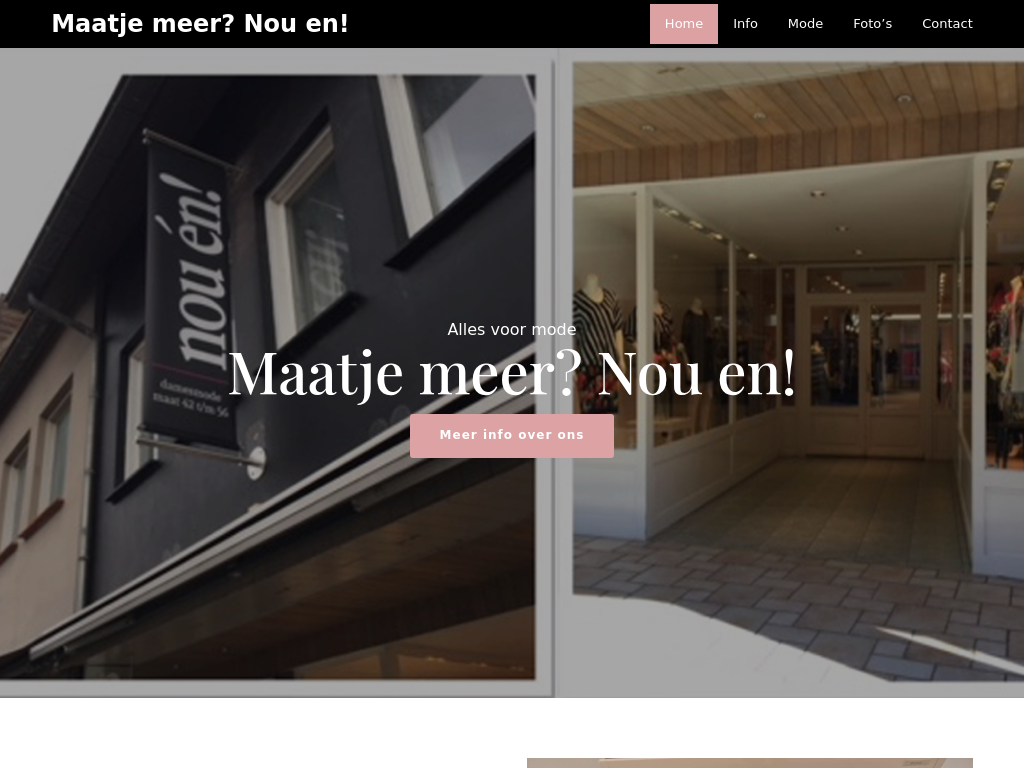Image resolution: width=1024 pixels, height=768 pixels.
Task: Click the 'Alles voor mode' tagline text
Action: [511, 330]
